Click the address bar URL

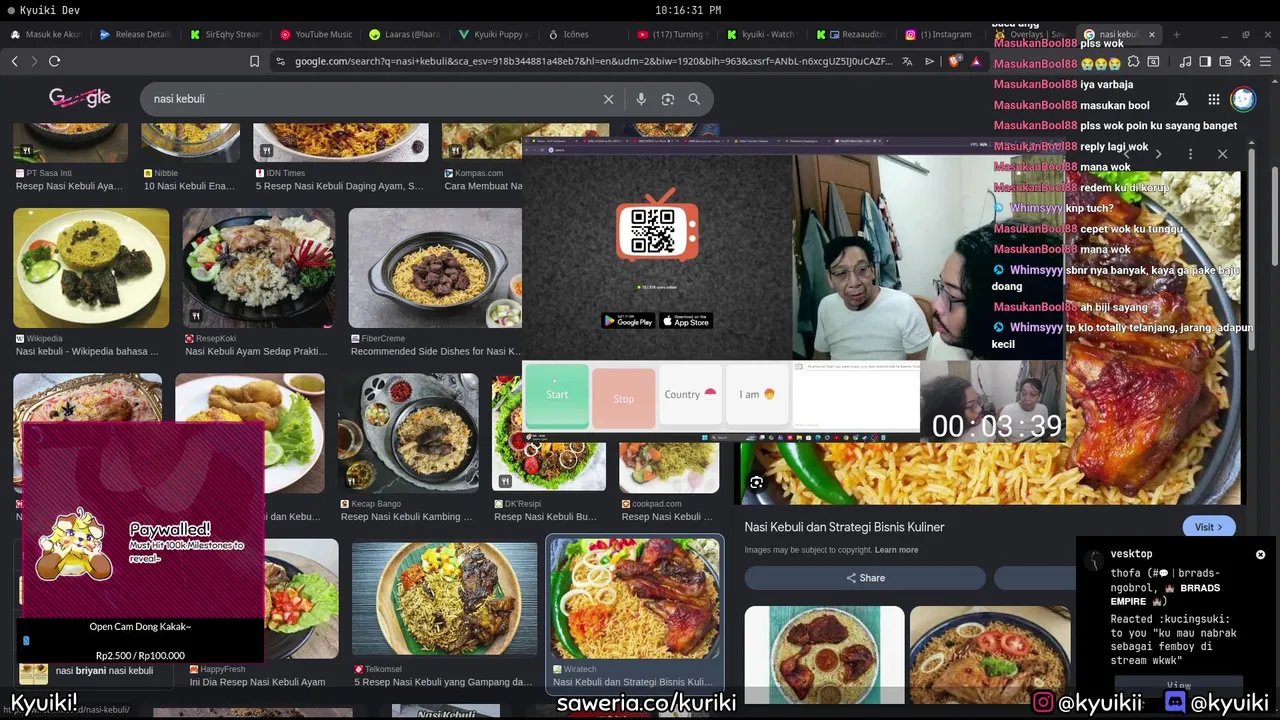593,61
